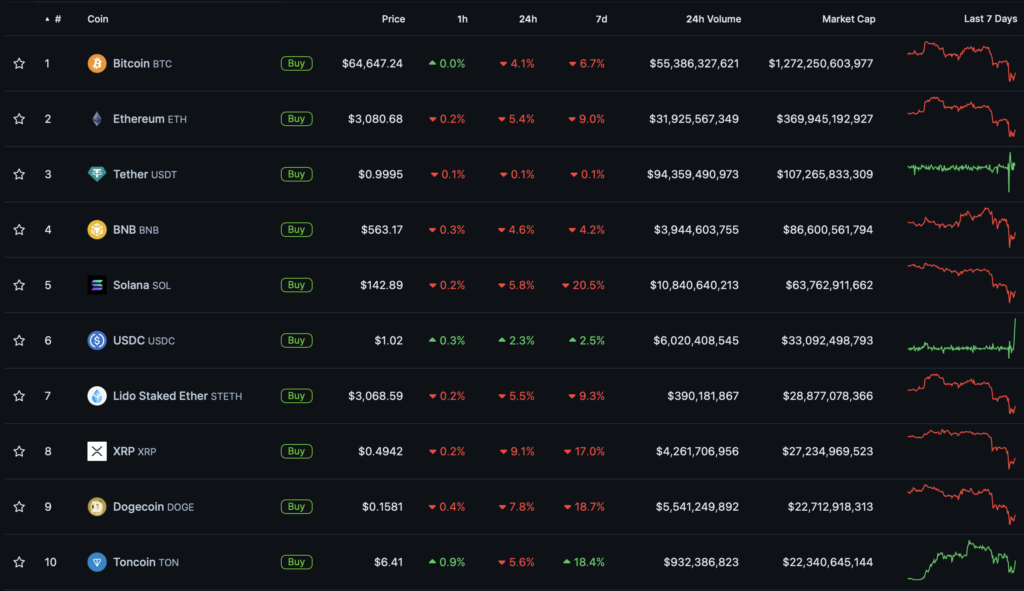The width and height of the screenshot is (1024, 591).
Task: Click the Price column header
Action: point(393,19)
